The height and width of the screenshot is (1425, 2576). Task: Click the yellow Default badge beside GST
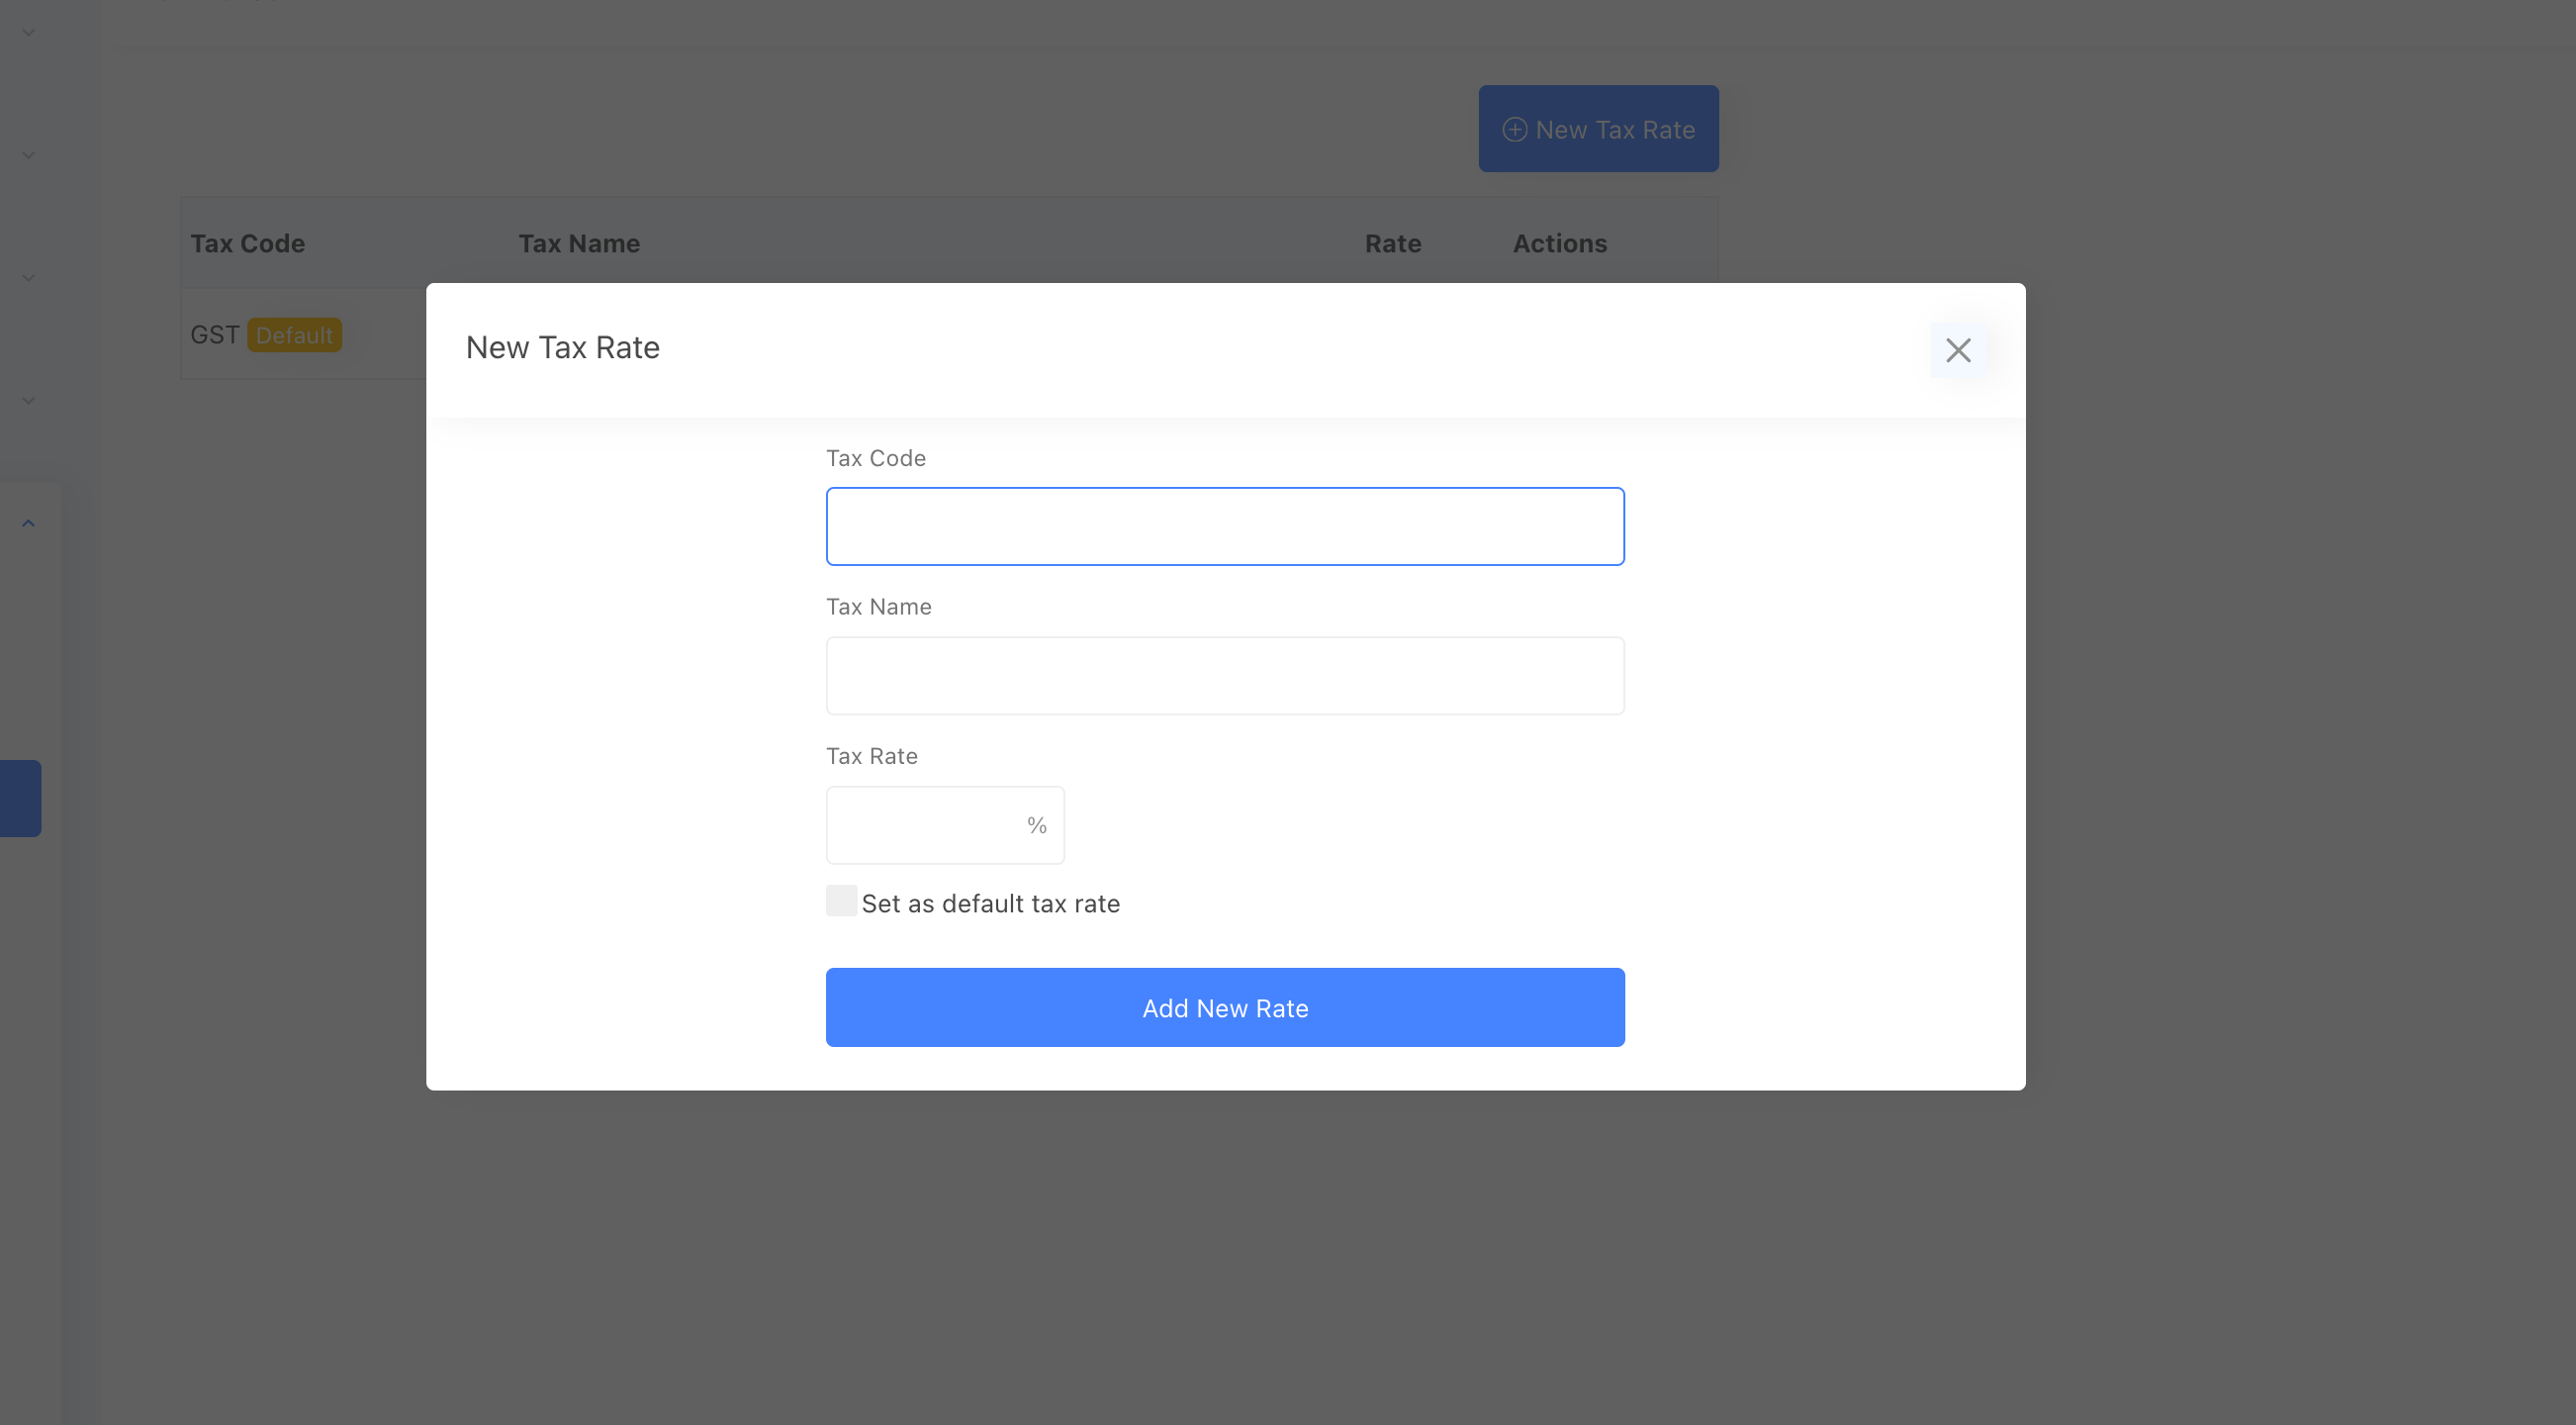pos(294,335)
